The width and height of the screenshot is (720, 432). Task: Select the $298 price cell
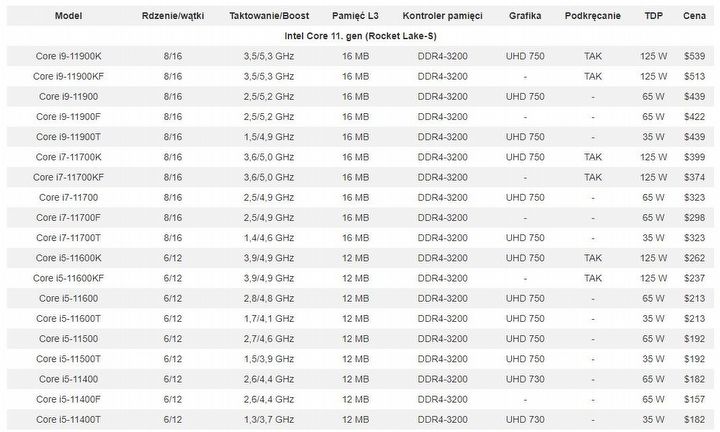click(694, 217)
